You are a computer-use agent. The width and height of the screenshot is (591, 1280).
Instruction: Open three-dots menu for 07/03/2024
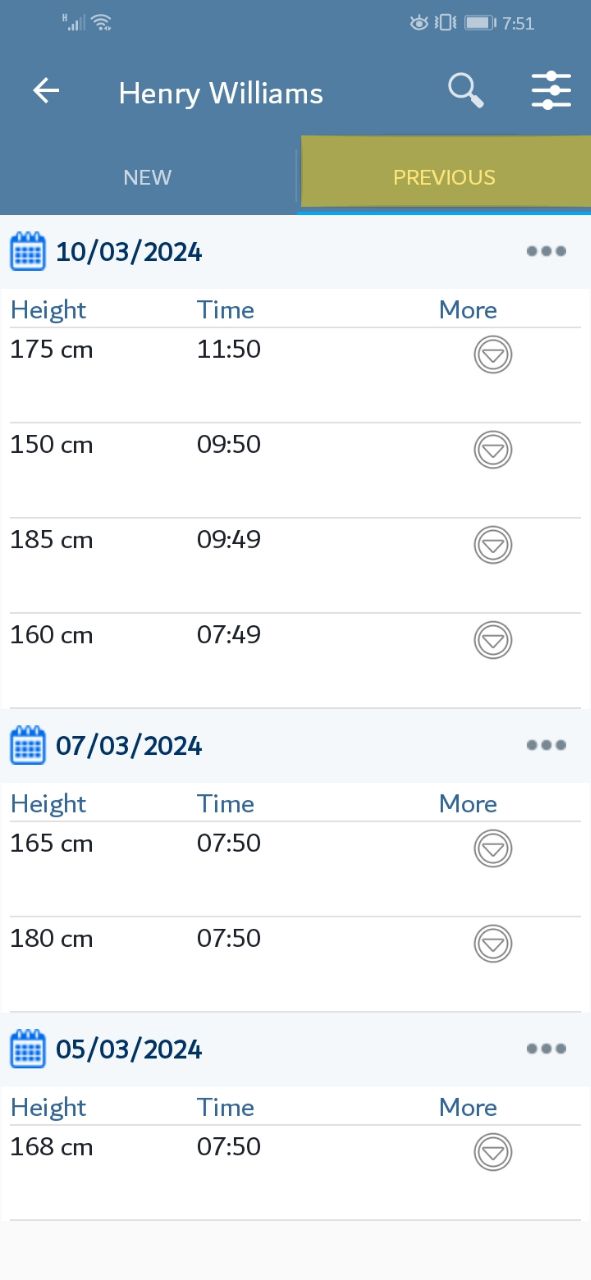pos(547,745)
